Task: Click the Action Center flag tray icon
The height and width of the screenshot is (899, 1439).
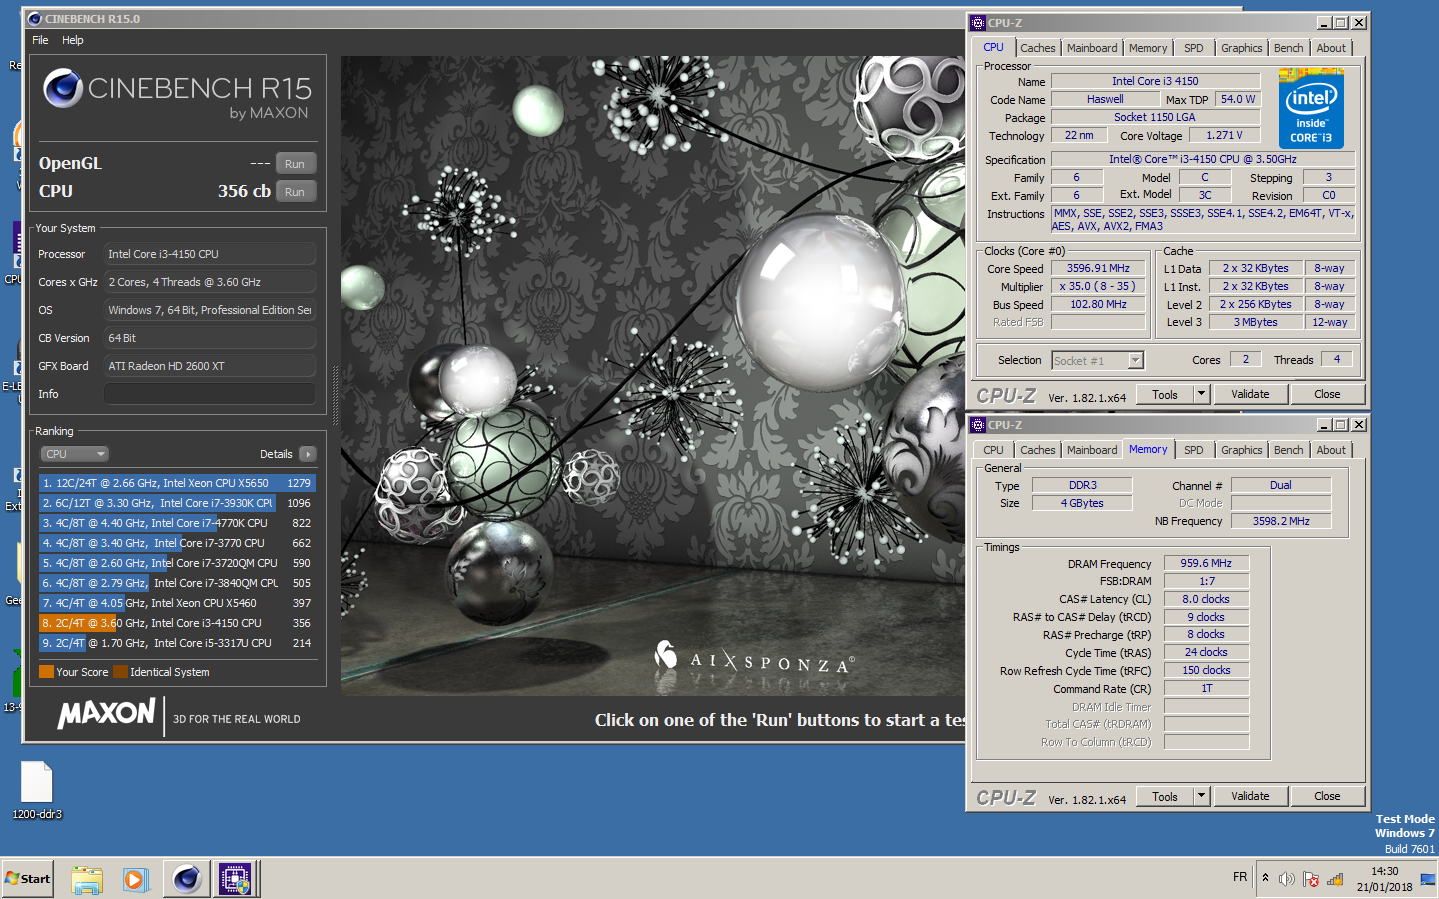Action: click(x=1311, y=879)
